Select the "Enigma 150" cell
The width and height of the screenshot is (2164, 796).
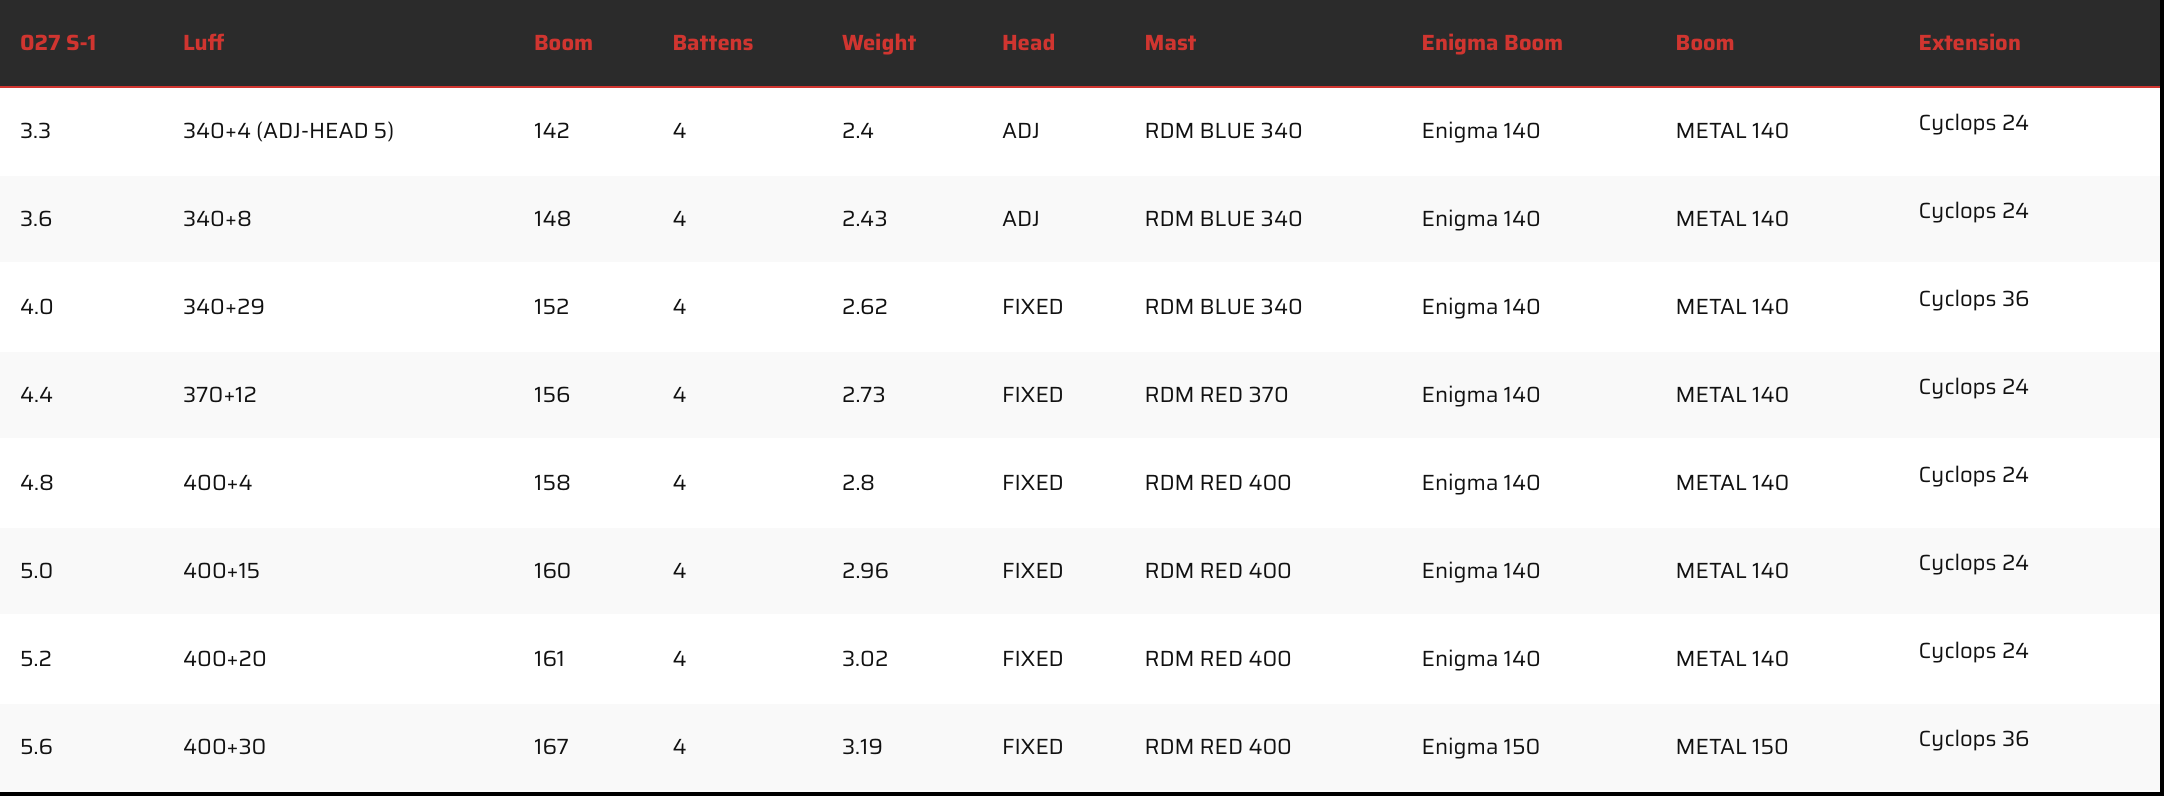tap(1481, 747)
